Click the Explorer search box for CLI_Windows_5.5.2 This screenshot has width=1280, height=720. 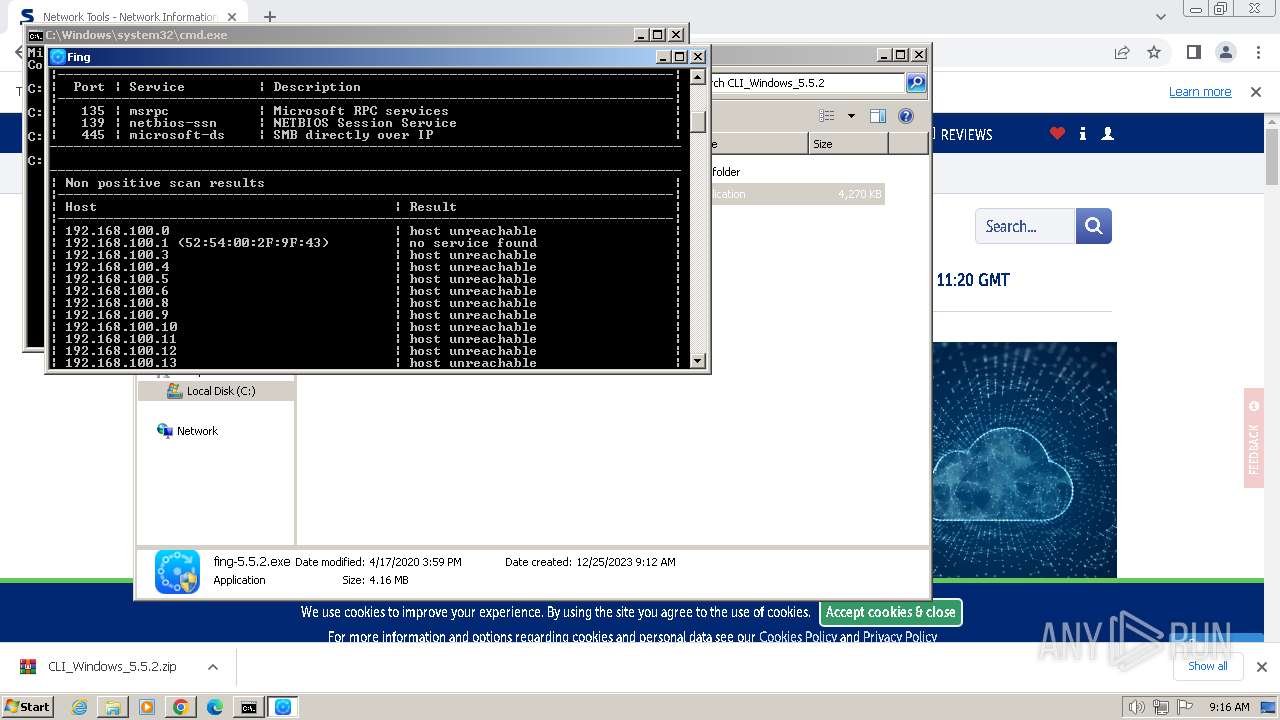[806, 83]
